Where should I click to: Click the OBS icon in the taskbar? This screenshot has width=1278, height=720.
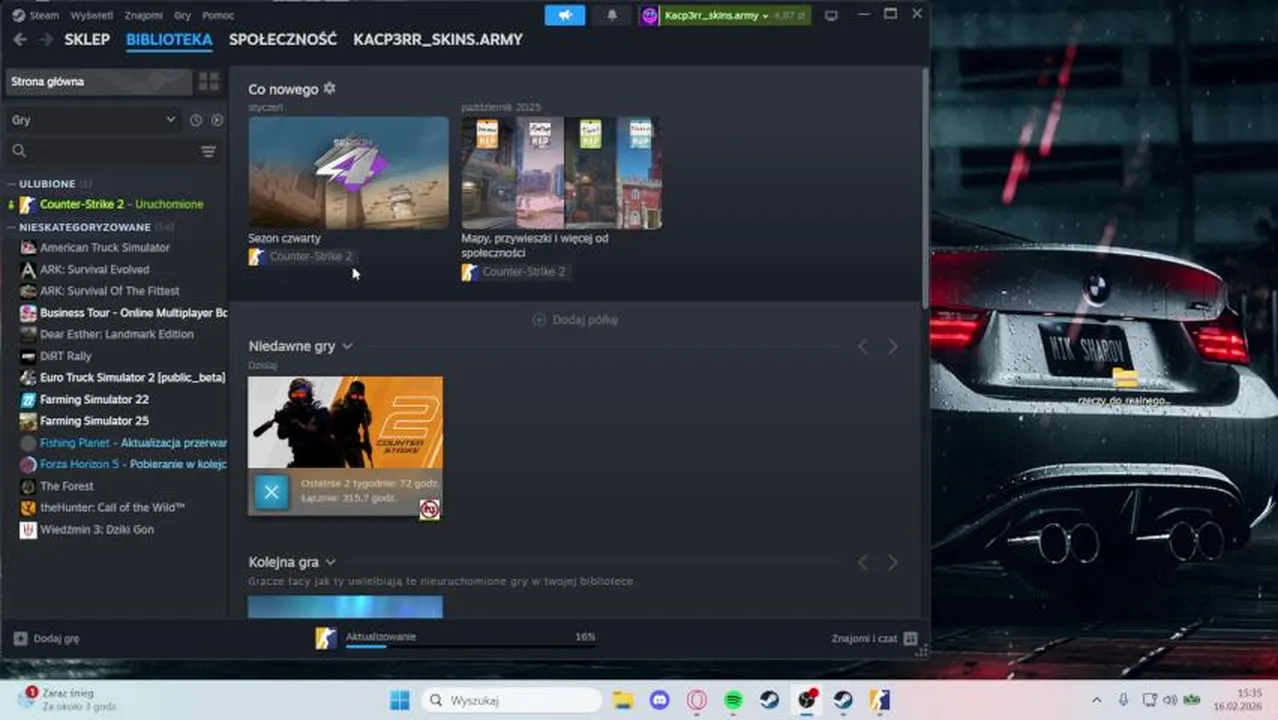[806, 700]
